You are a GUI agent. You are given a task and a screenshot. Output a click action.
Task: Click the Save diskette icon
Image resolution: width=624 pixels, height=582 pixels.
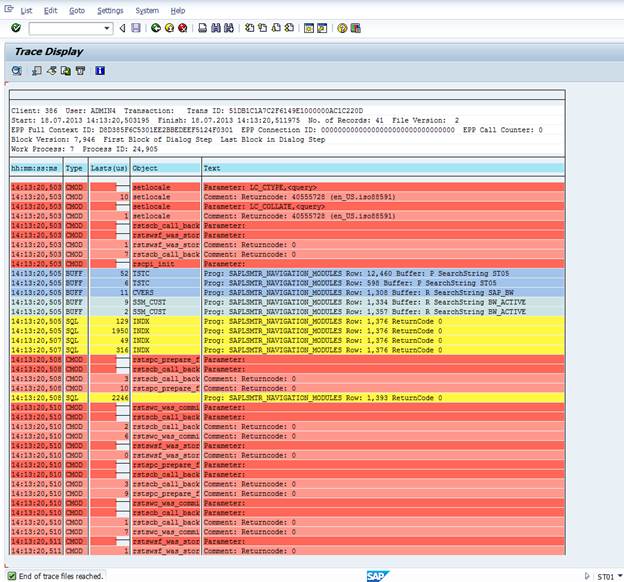(136, 28)
